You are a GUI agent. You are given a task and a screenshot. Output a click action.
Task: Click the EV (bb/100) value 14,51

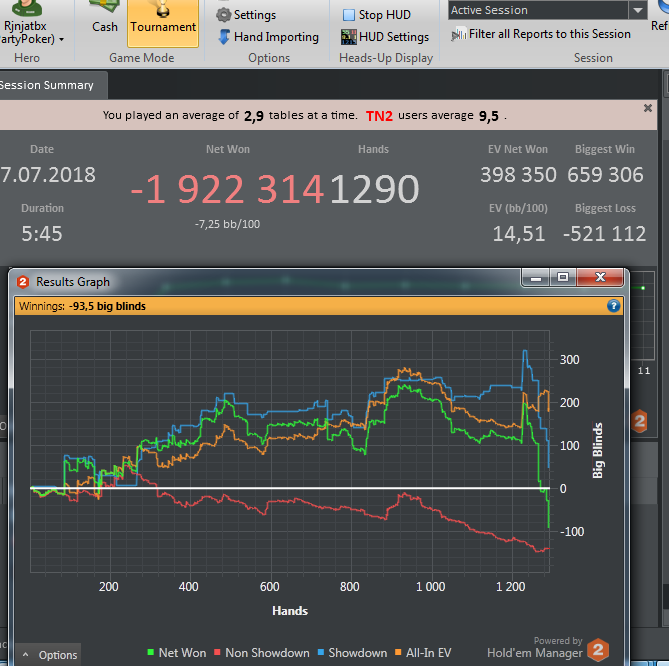click(519, 233)
